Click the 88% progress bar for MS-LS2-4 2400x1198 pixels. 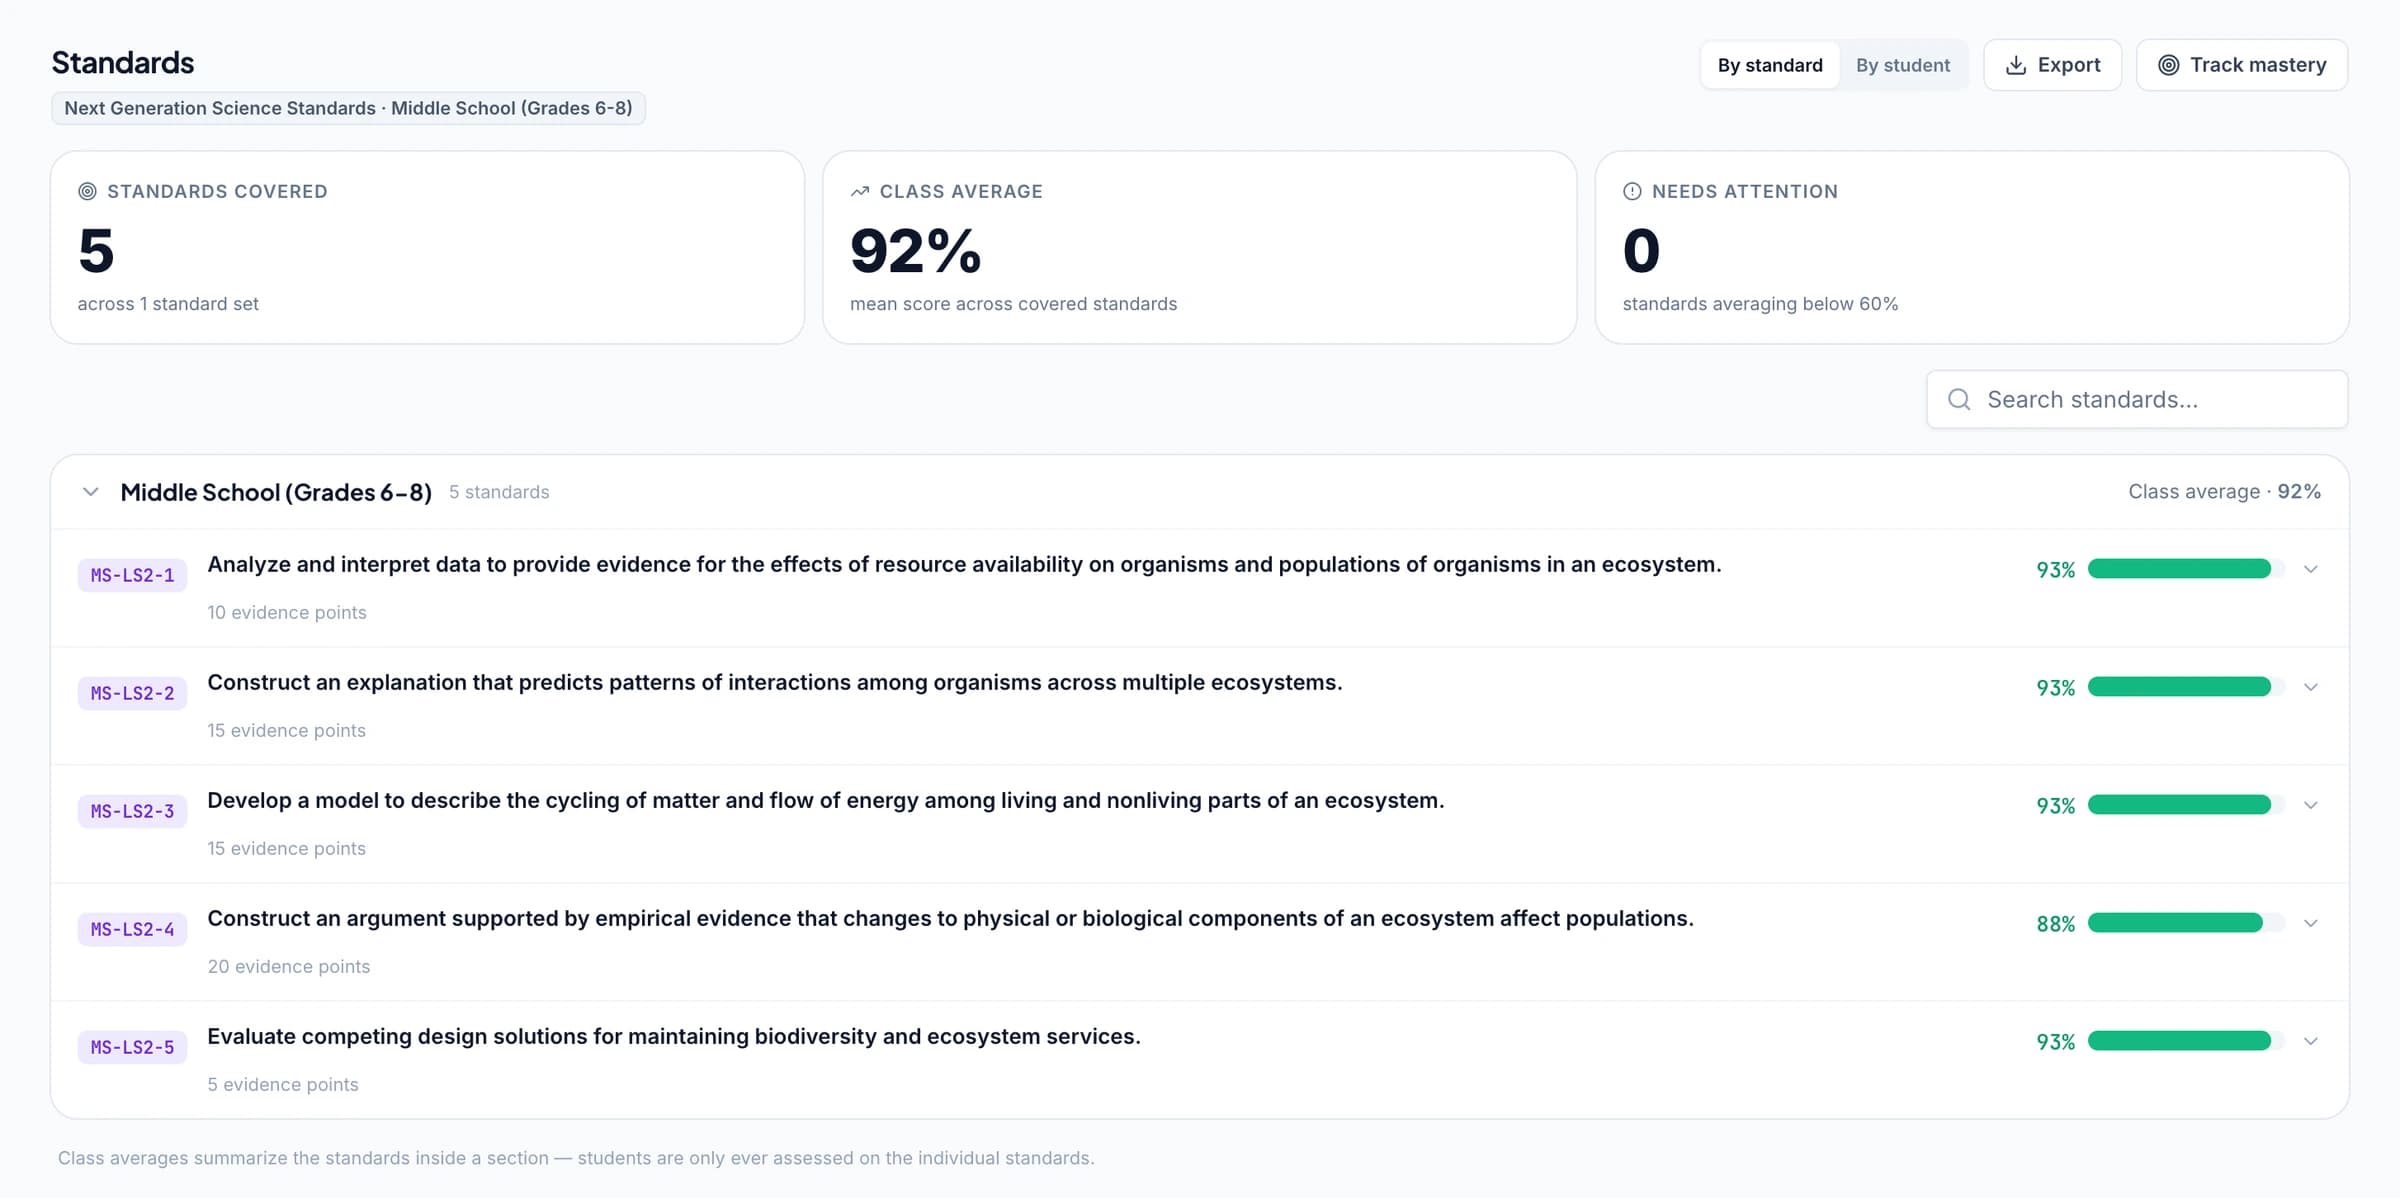[x=2186, y=923]
